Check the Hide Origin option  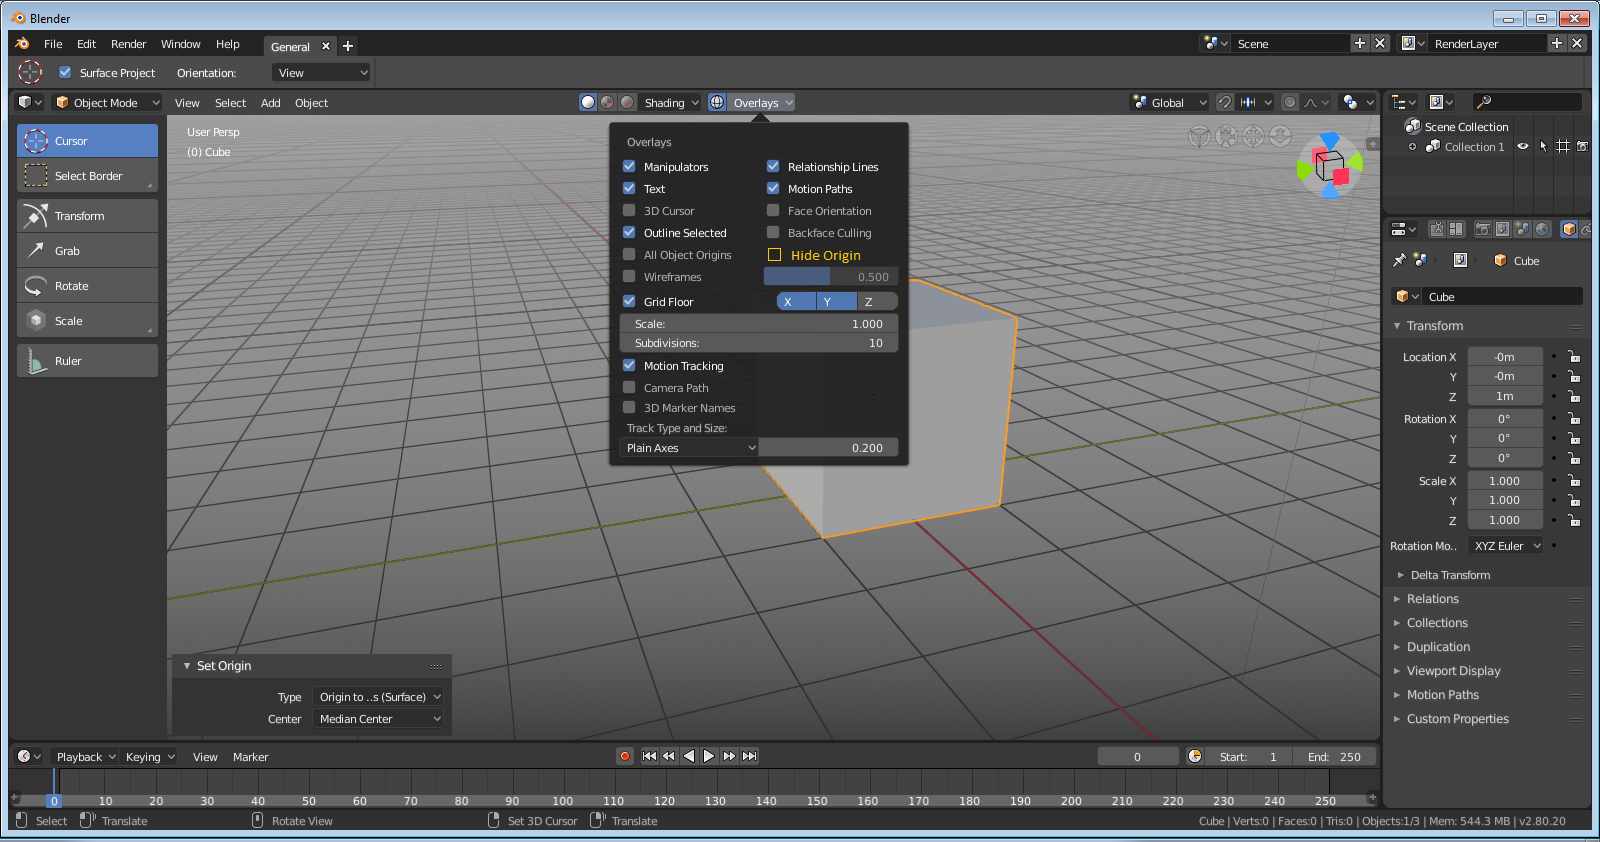coord(774,255)
